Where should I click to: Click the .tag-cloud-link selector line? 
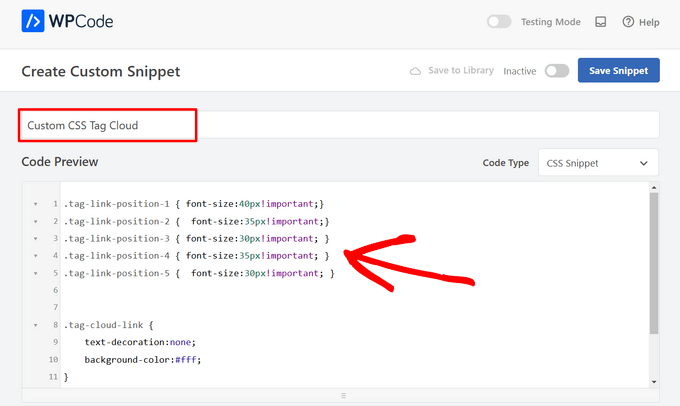(108, 325)
